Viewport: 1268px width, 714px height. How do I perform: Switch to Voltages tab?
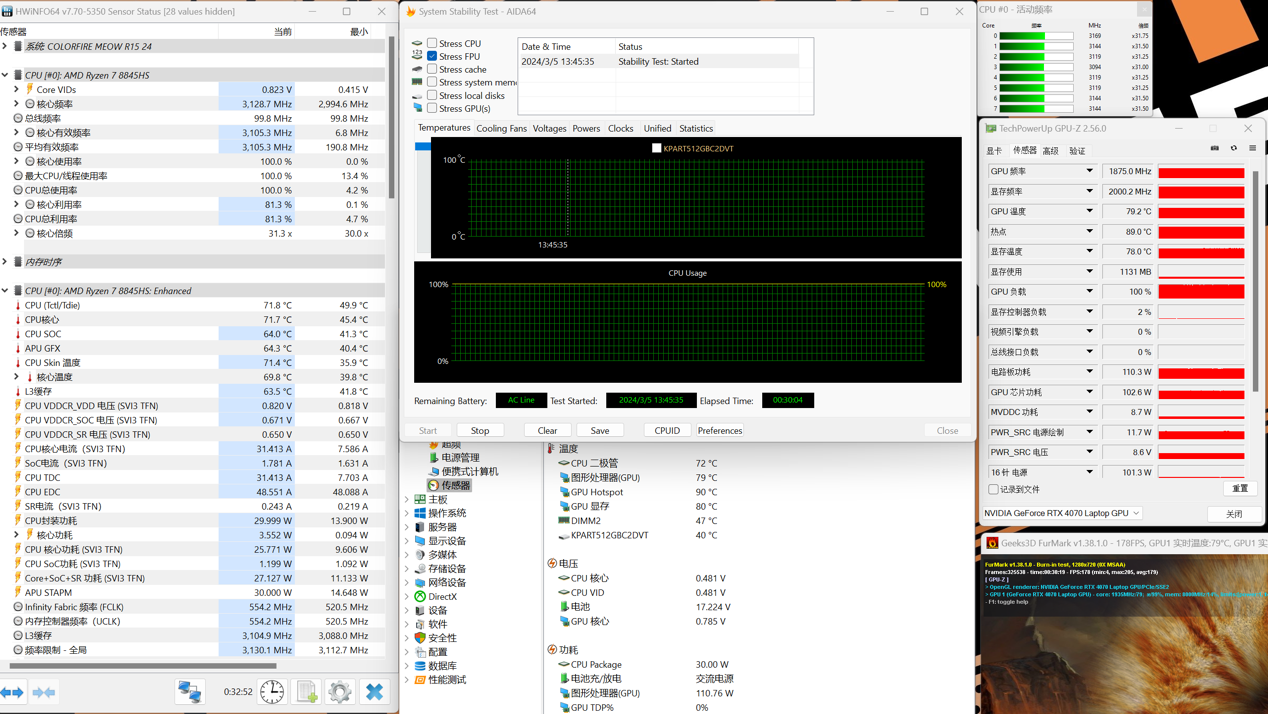coord(549,128)
